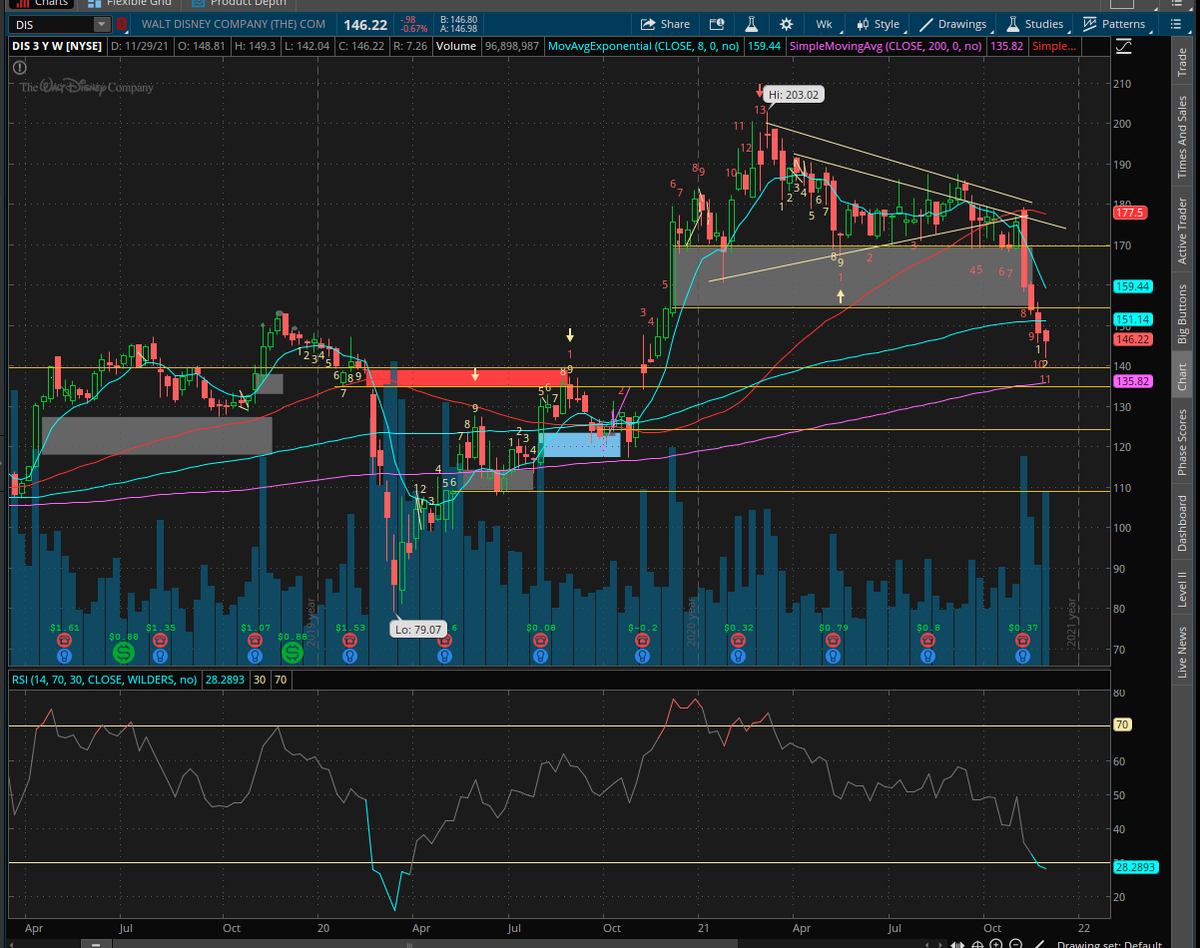Open the Level II sidebar tab
The width and height of the screenshot is (1200, 948).
click(1183, 590)
